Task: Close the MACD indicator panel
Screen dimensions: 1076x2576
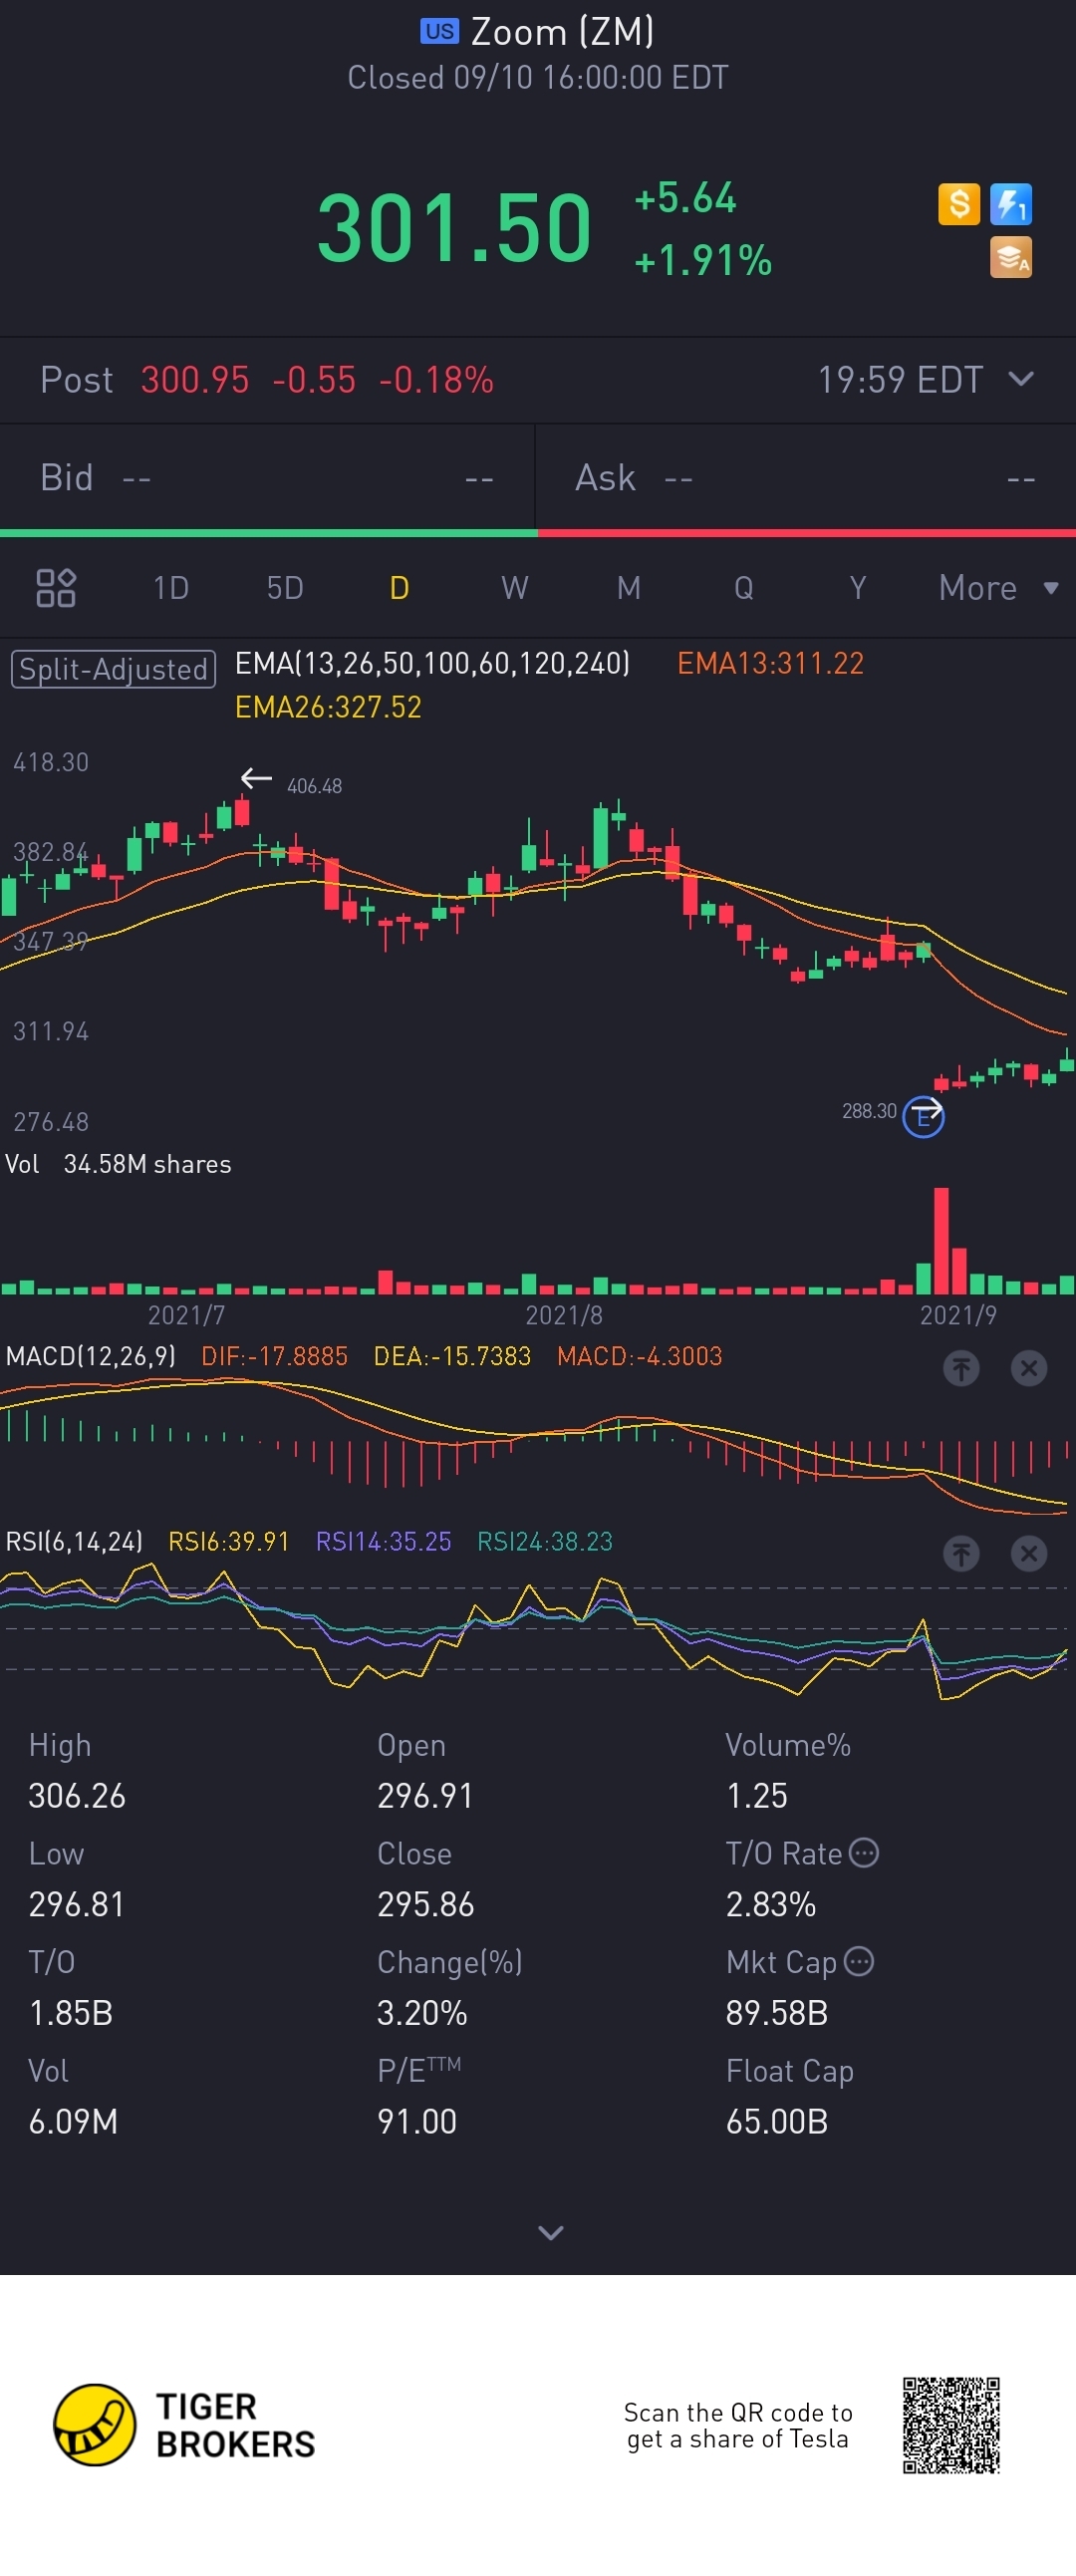Action: 1028,1367
